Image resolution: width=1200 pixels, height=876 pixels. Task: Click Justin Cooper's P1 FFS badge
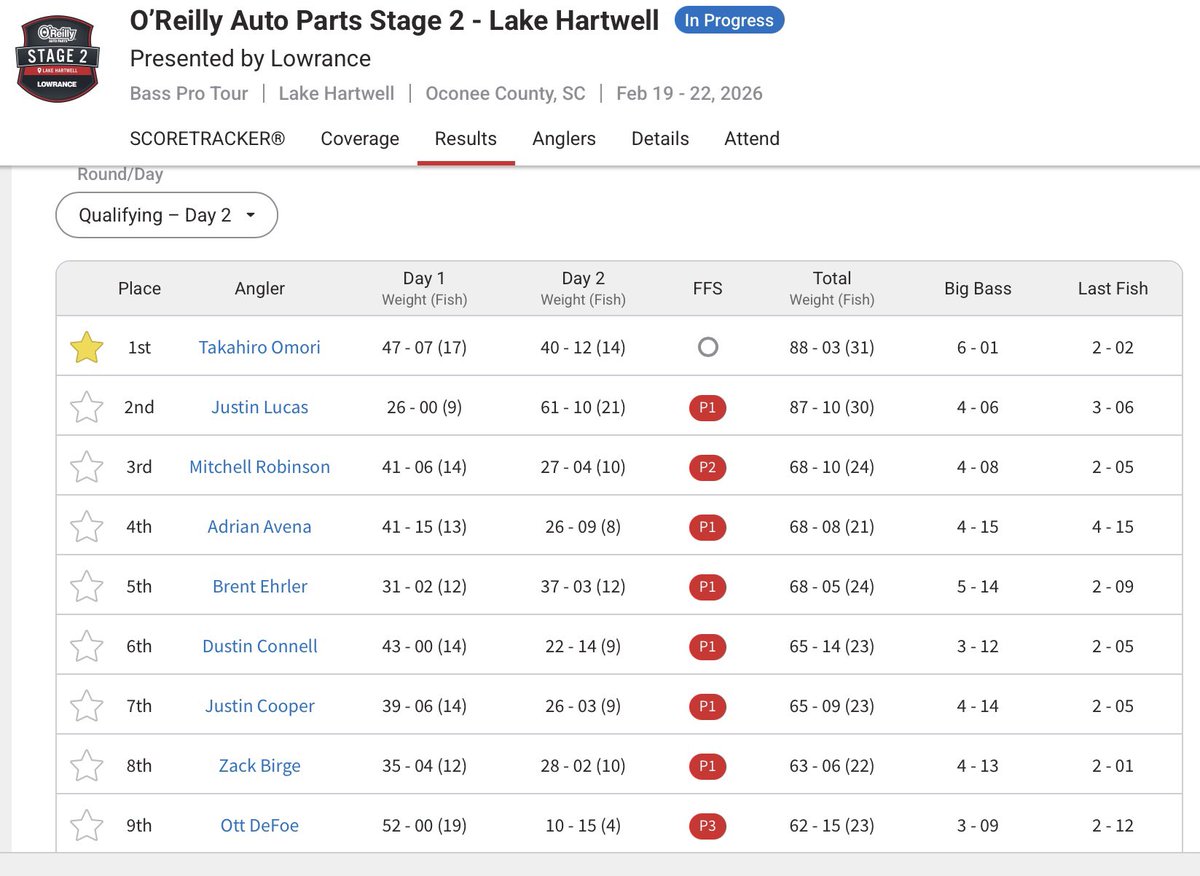click(708, 706)
